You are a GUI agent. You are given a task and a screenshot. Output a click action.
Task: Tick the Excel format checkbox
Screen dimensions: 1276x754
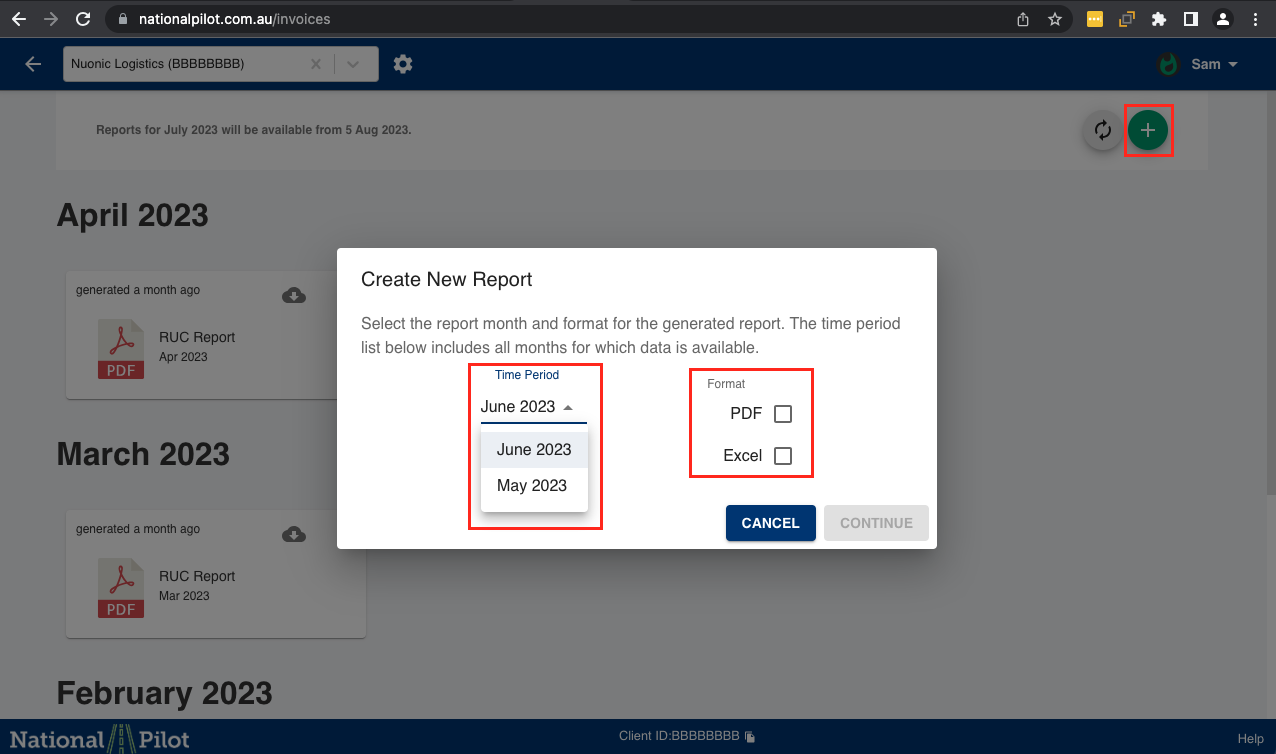click(783, 456)
